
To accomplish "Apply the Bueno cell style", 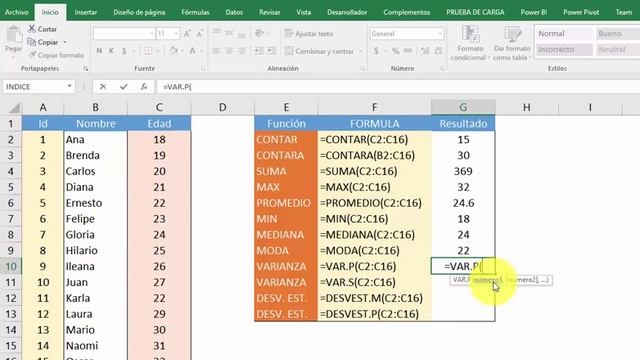I will [618, 33].
